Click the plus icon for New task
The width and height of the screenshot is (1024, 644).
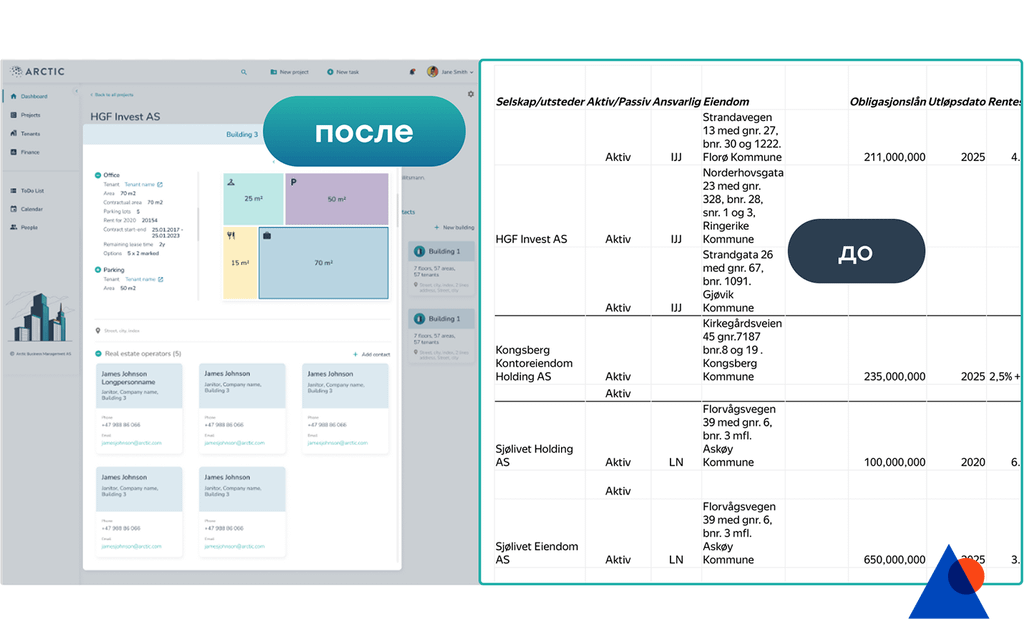330,72
